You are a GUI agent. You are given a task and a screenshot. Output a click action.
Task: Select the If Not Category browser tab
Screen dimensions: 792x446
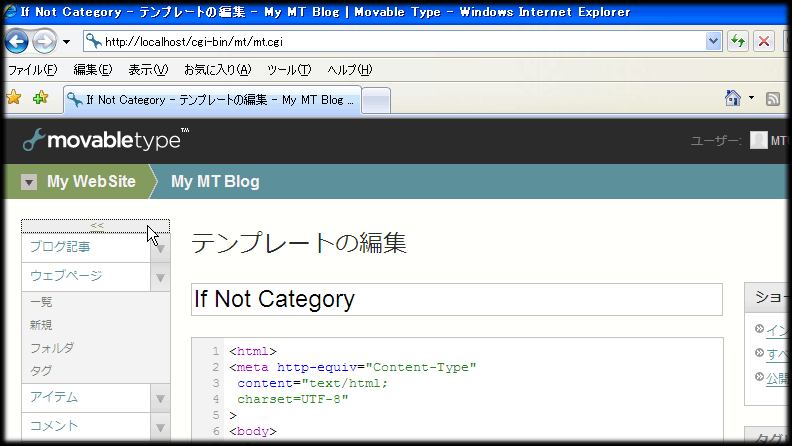coord(210,100)
